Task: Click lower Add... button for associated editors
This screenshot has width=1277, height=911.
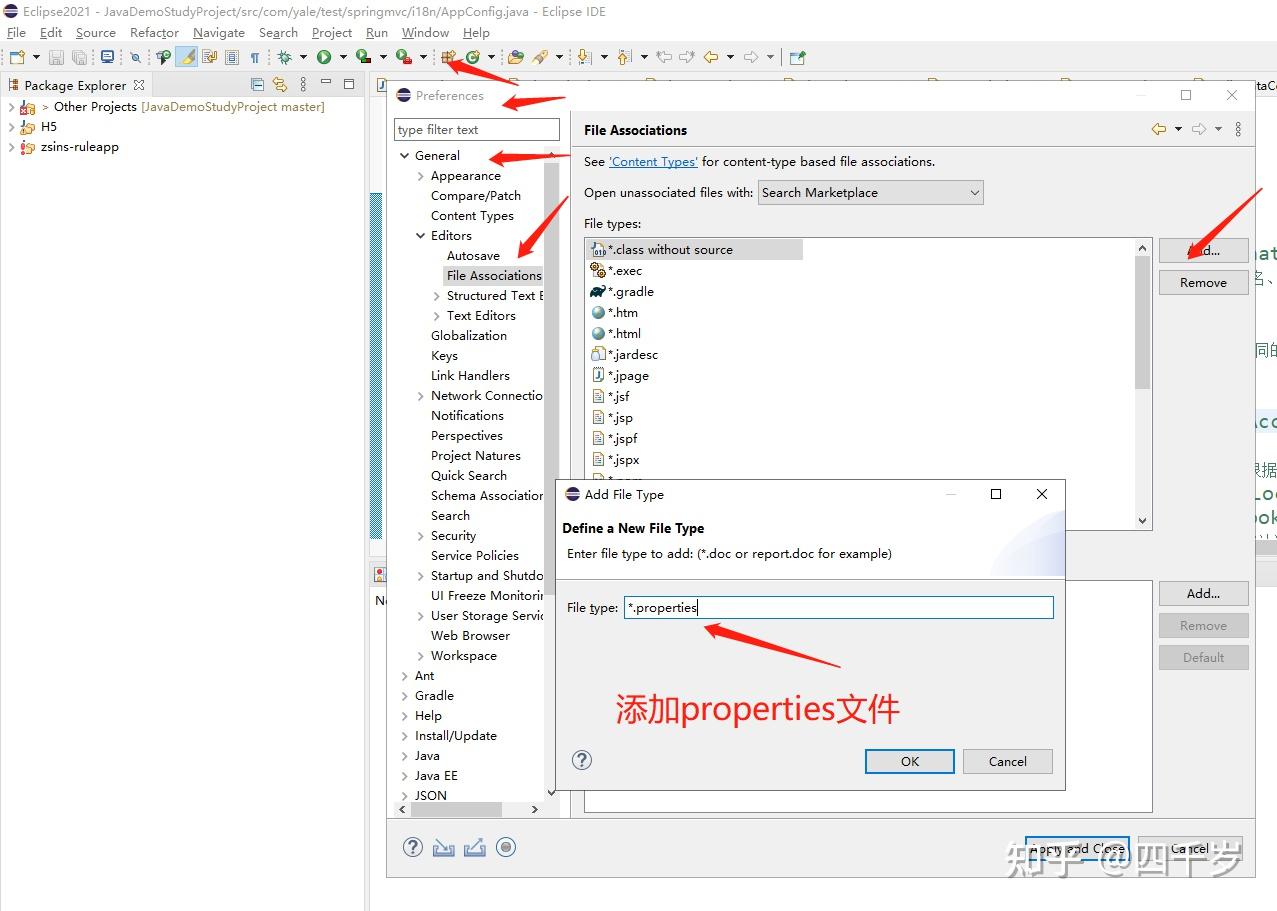Action: pyautogui.click(x=1204, y=593)
